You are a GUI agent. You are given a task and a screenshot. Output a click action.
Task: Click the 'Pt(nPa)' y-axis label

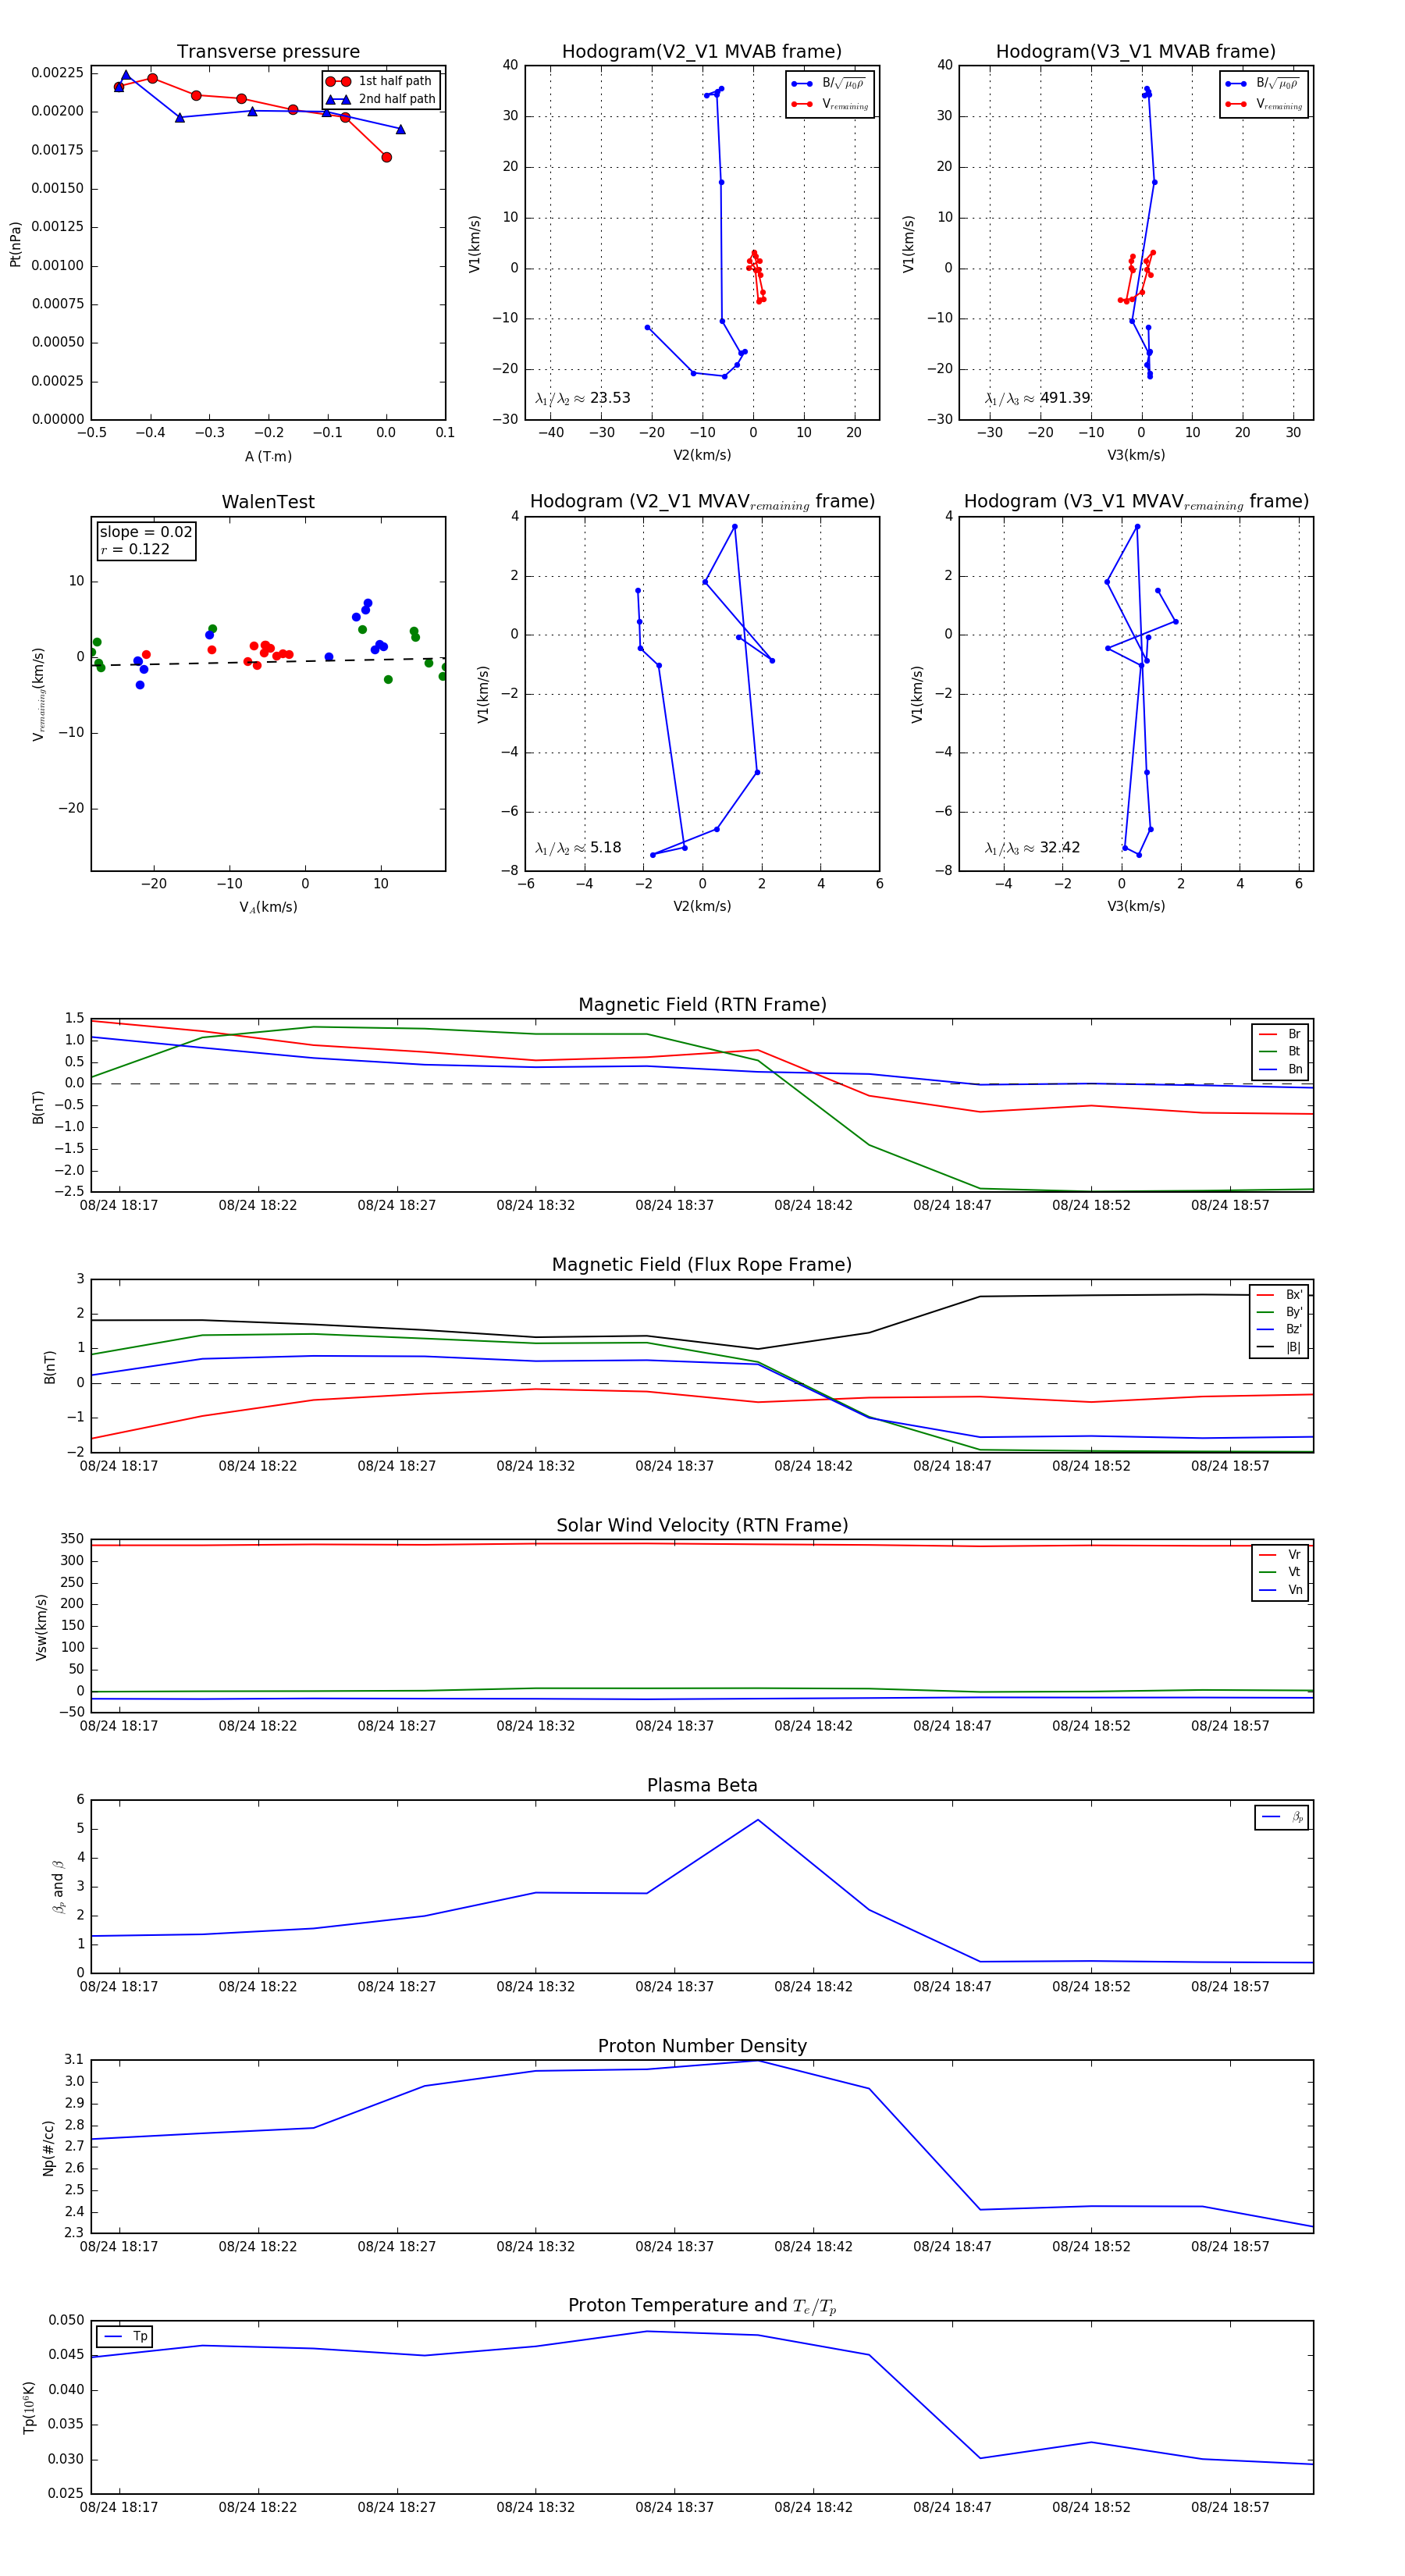coord(15,243)
